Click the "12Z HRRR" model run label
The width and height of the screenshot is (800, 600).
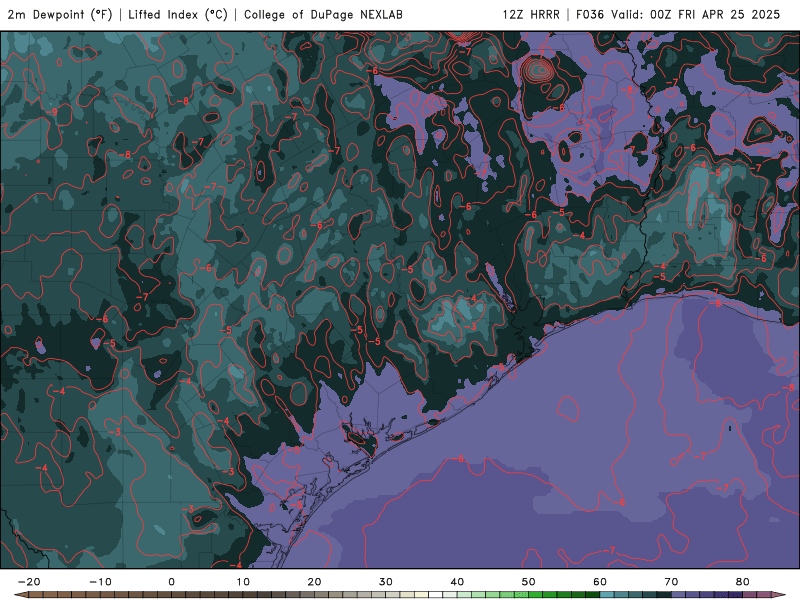[x=531, y=15]
